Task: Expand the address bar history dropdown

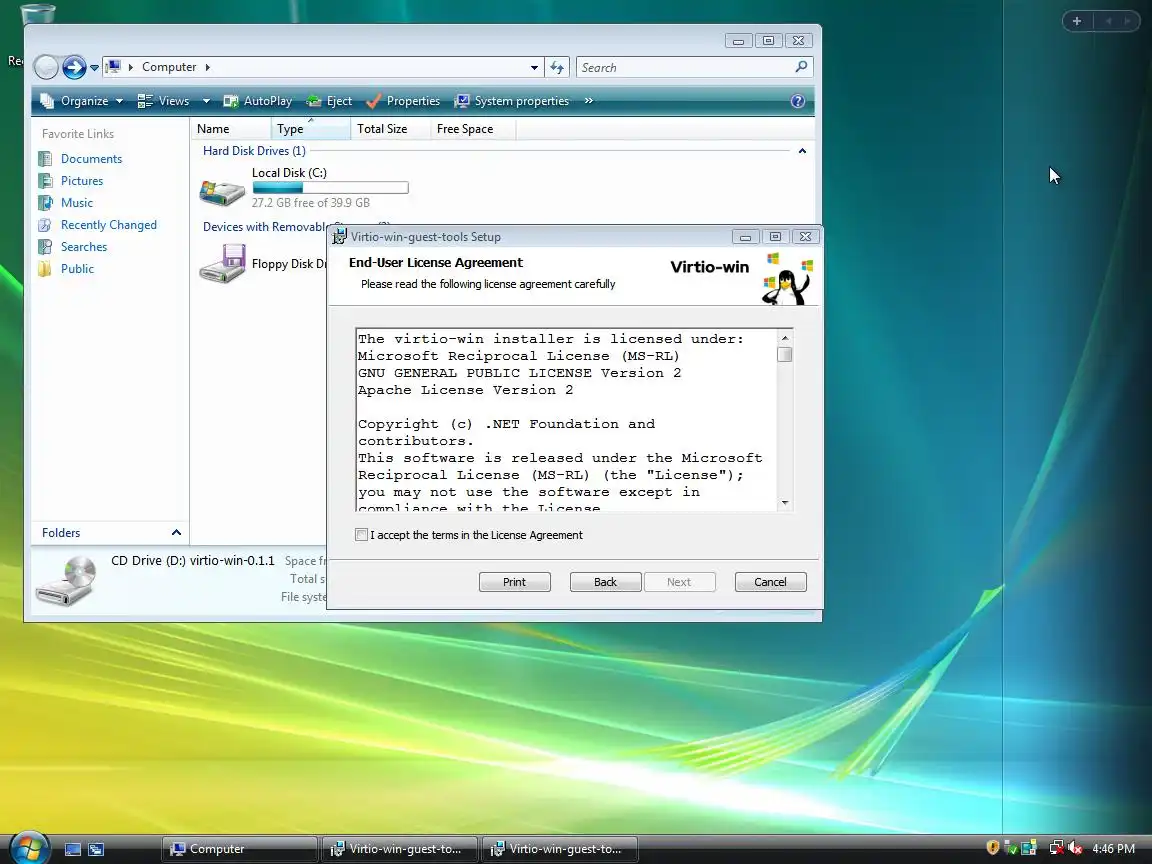Action: [534, 68]
